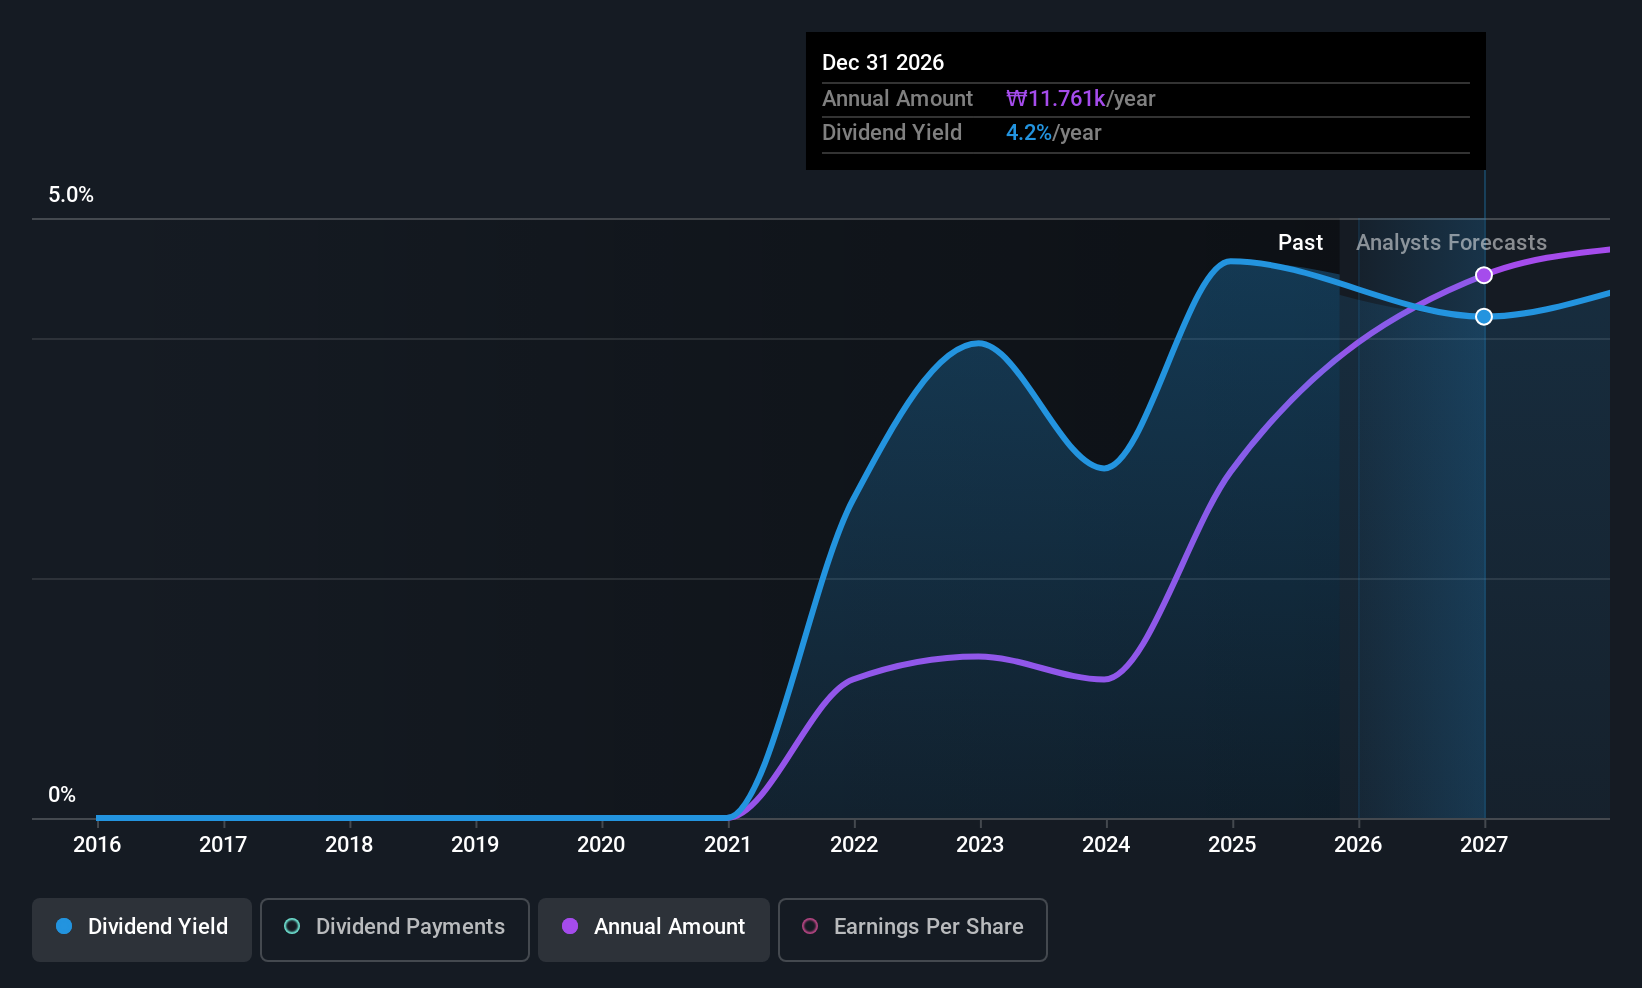1642x988 pixels.
Task: Click the 2021 x-axis label
Action: 727,845
